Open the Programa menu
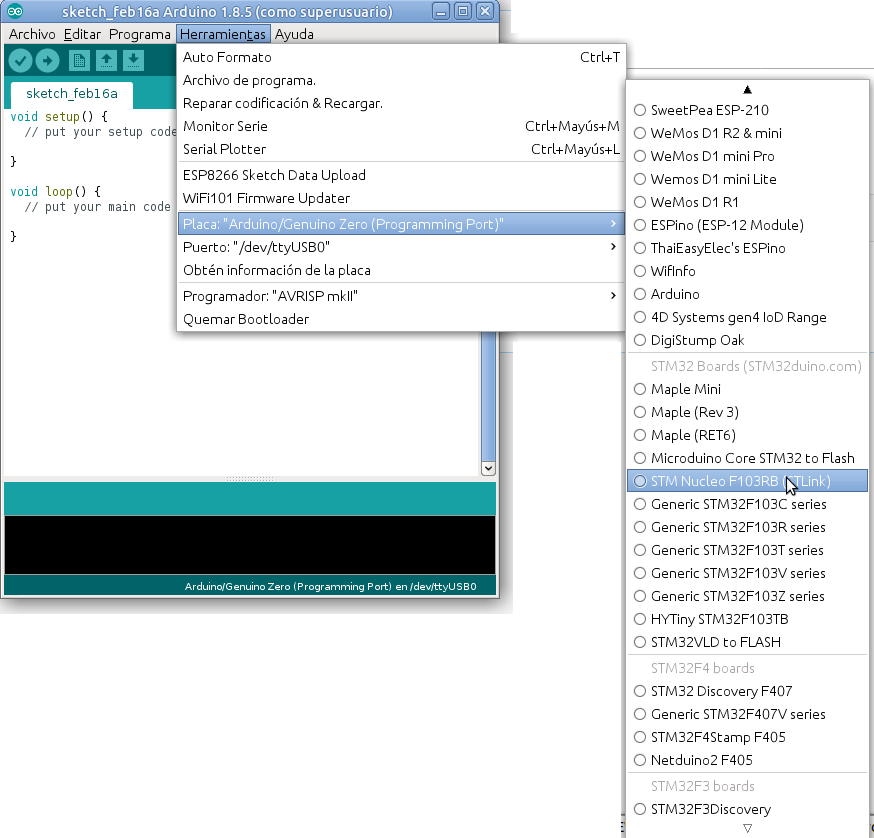 (x=139, y=34)
